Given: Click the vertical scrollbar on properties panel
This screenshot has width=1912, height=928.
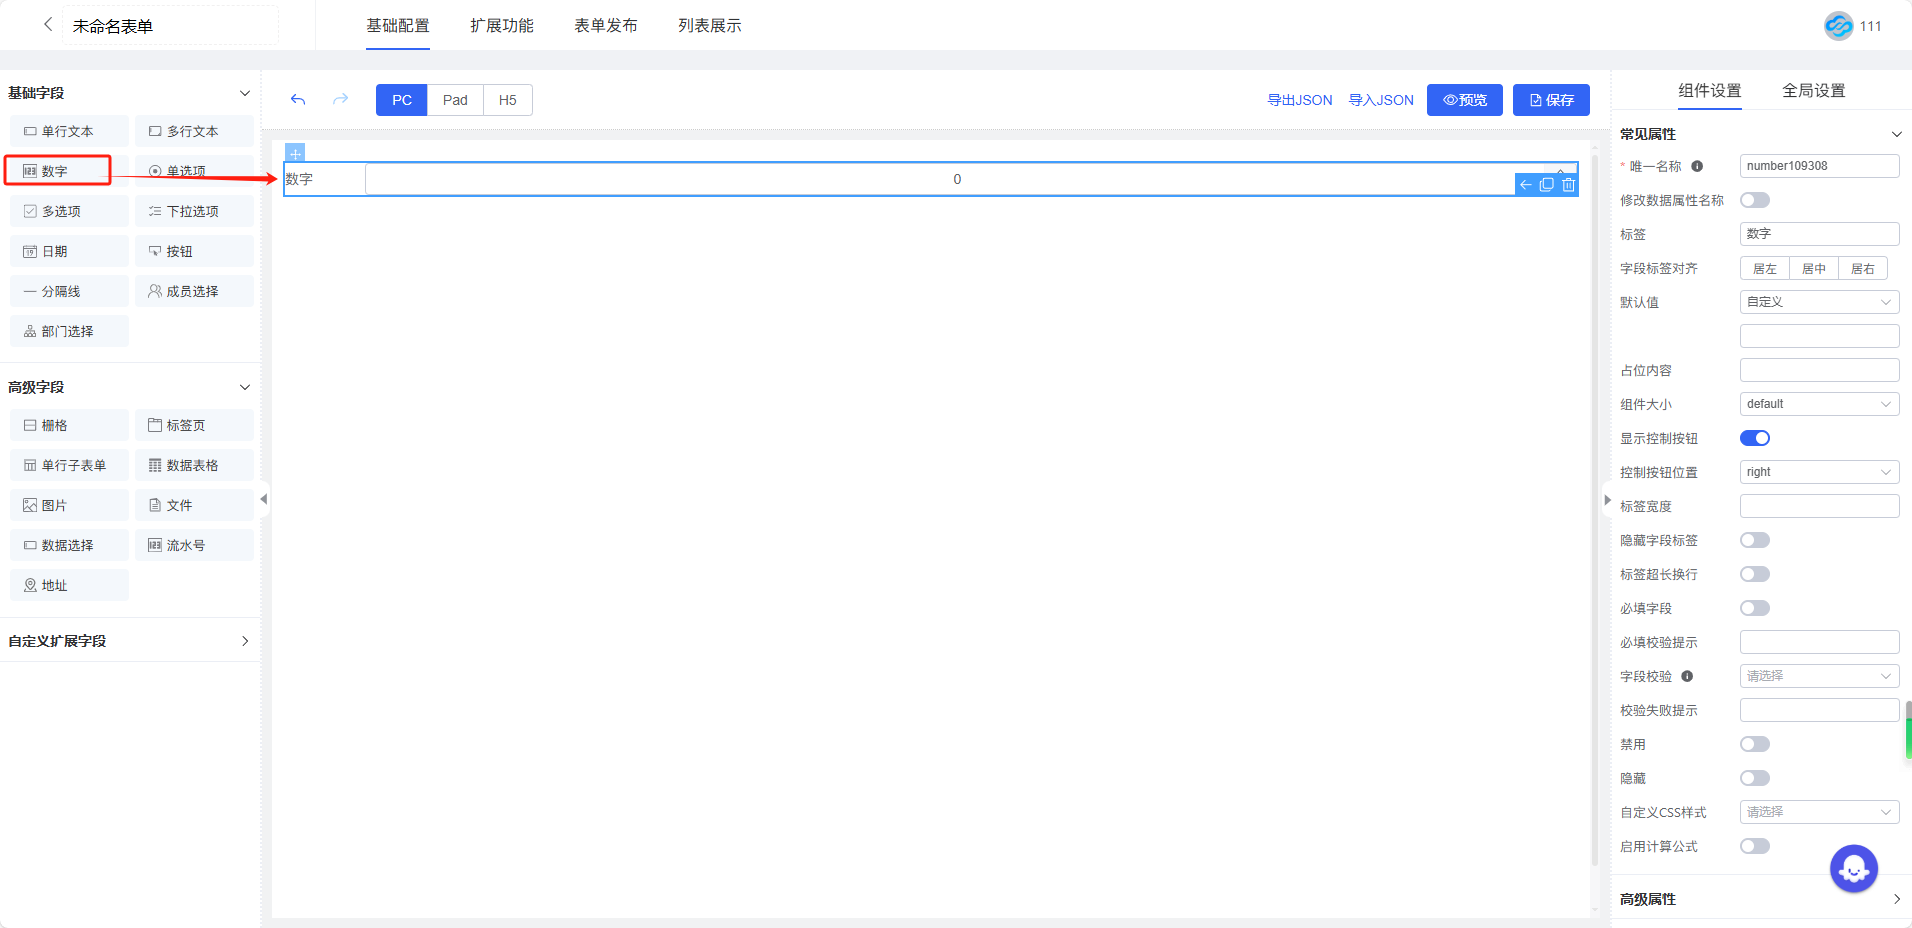Looking at the screenshot, I should (x=1908, y=730).
